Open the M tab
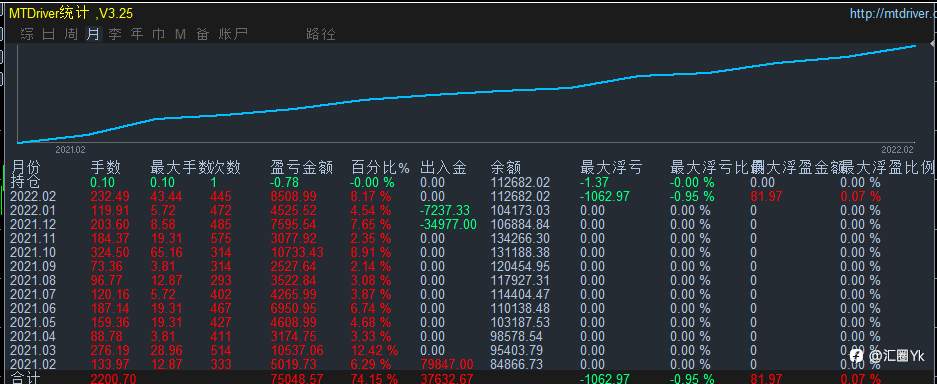The image size is (937, 384). click(x=180, y=35)
